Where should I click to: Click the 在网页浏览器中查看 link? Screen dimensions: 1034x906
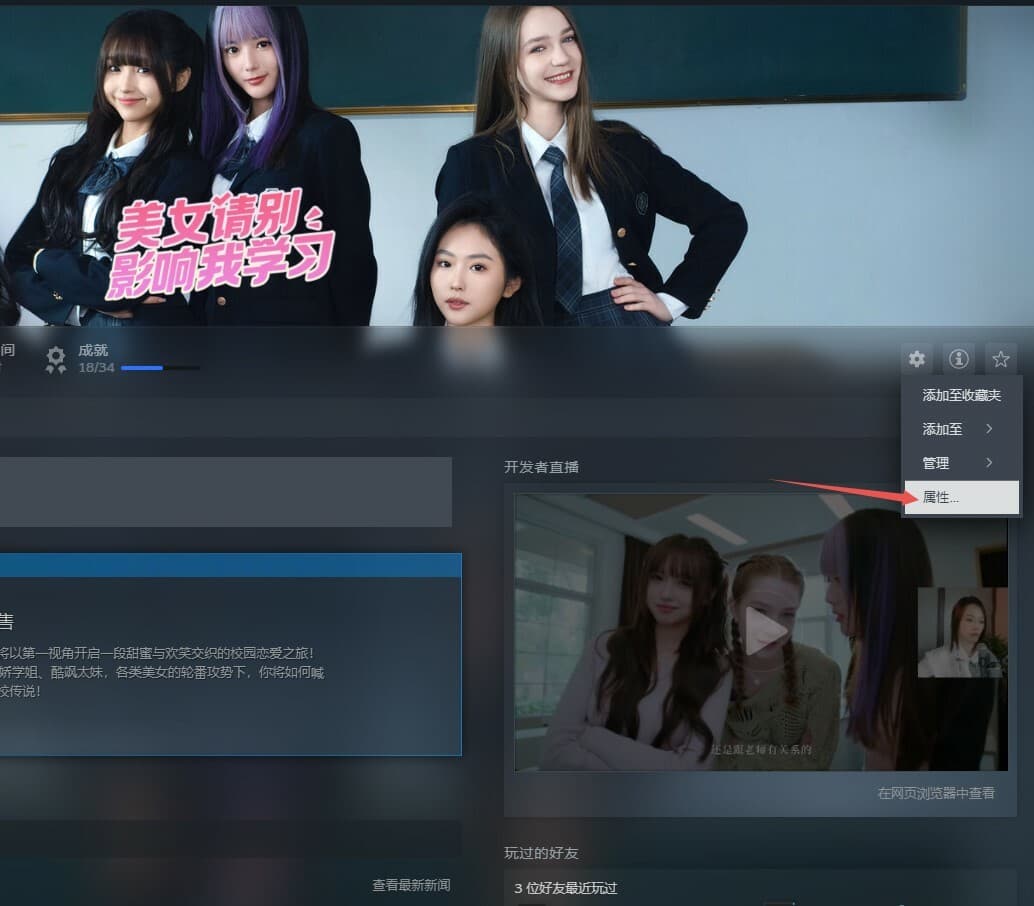pyautogui.click(x=936, y=793)
